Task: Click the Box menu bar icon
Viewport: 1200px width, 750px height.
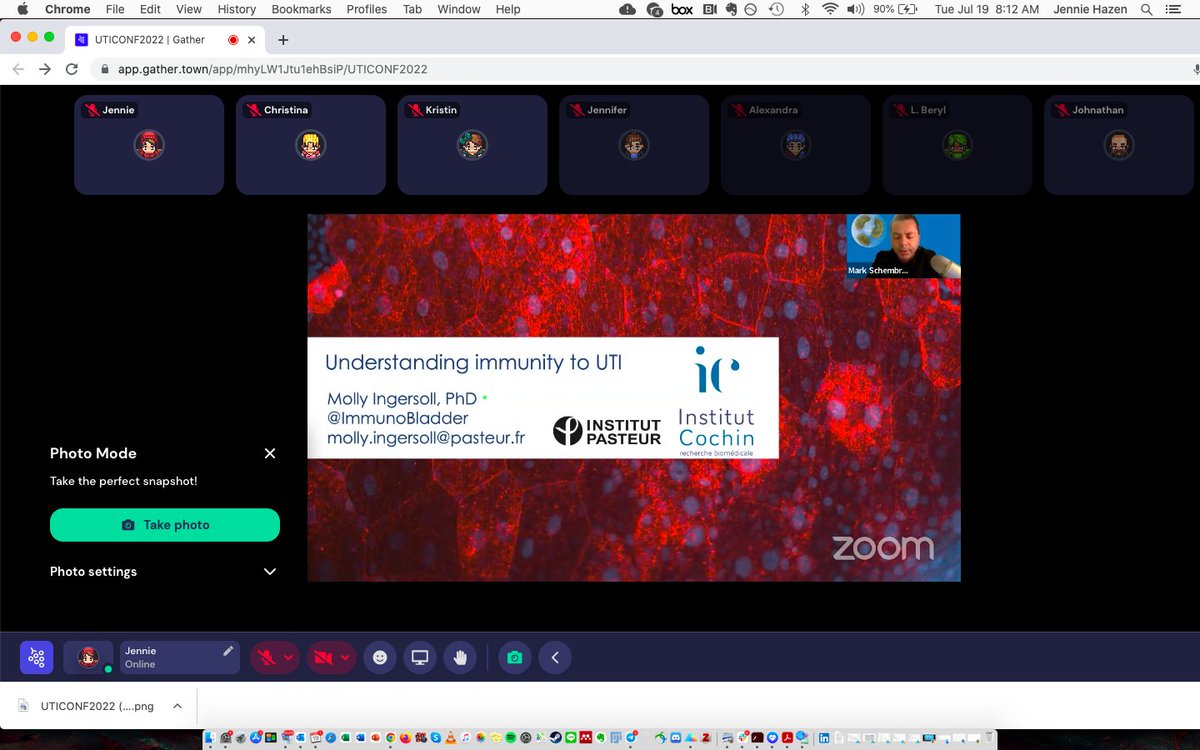Action: [x=682, y=9]
